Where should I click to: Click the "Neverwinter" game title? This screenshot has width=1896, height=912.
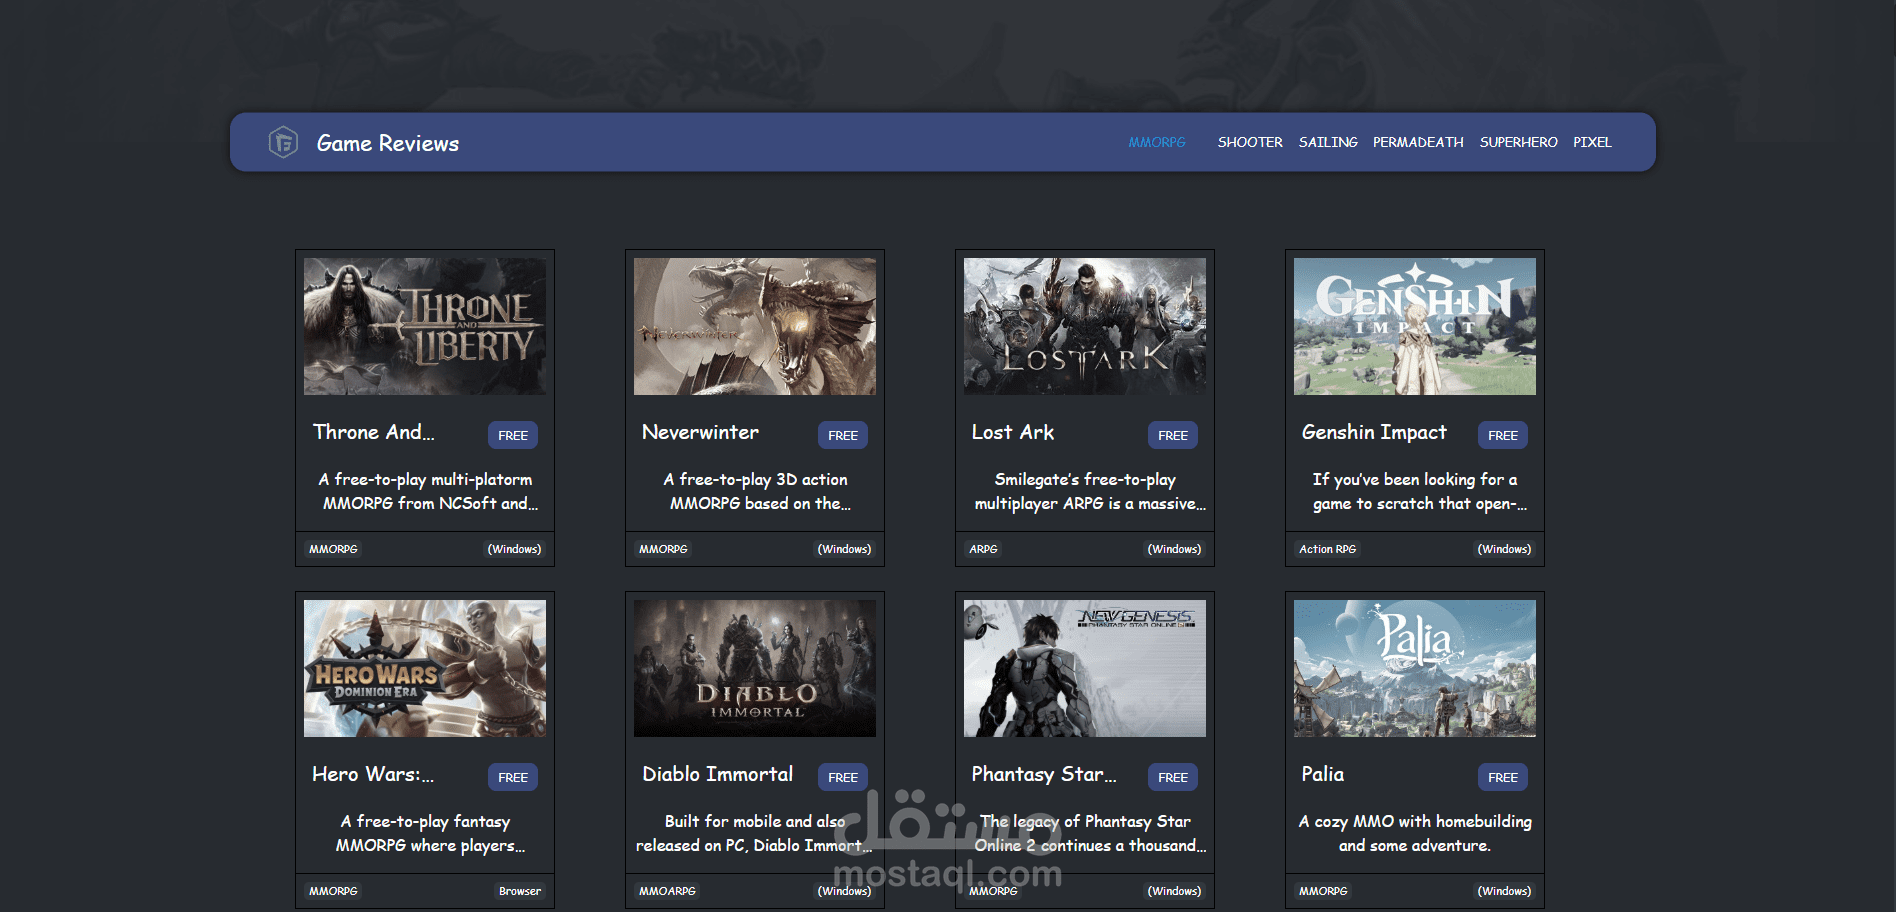[x=700, y=432]
